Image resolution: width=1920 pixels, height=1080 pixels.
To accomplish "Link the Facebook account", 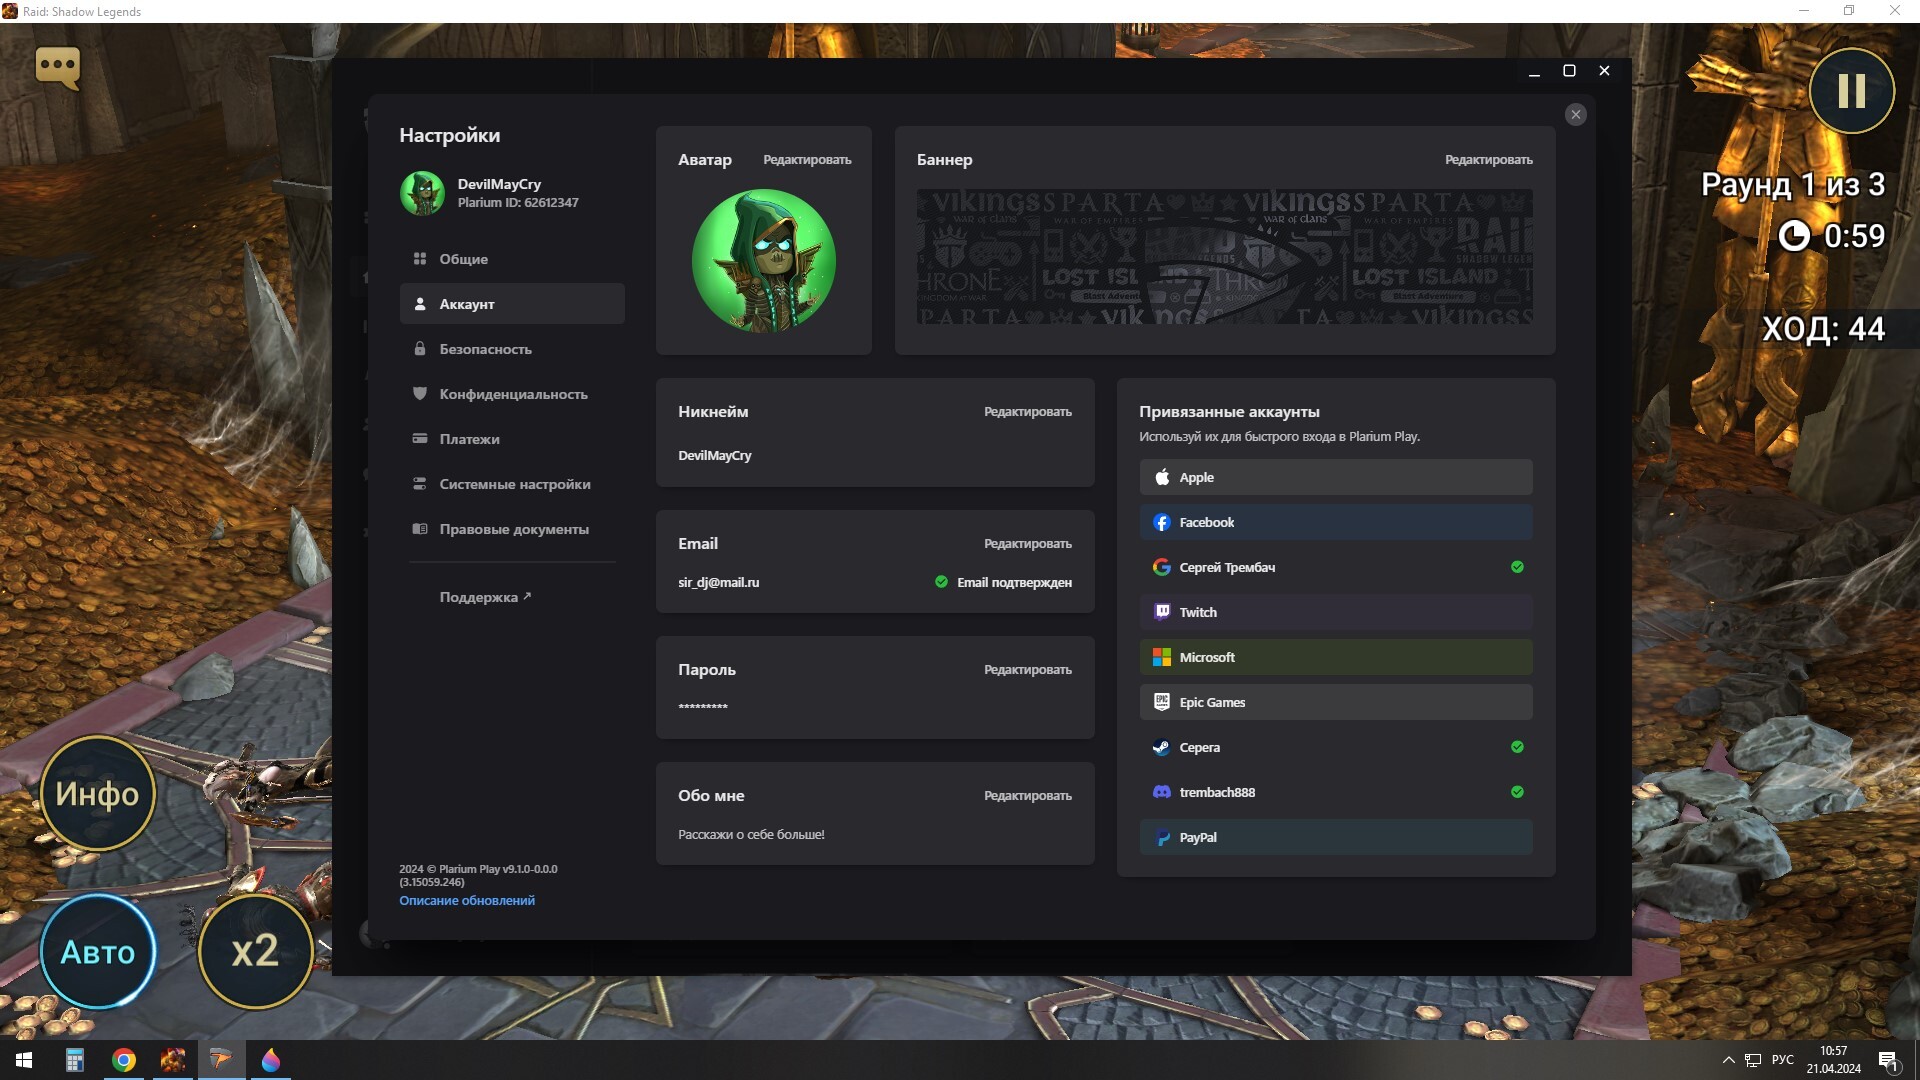I will 1336,522.
